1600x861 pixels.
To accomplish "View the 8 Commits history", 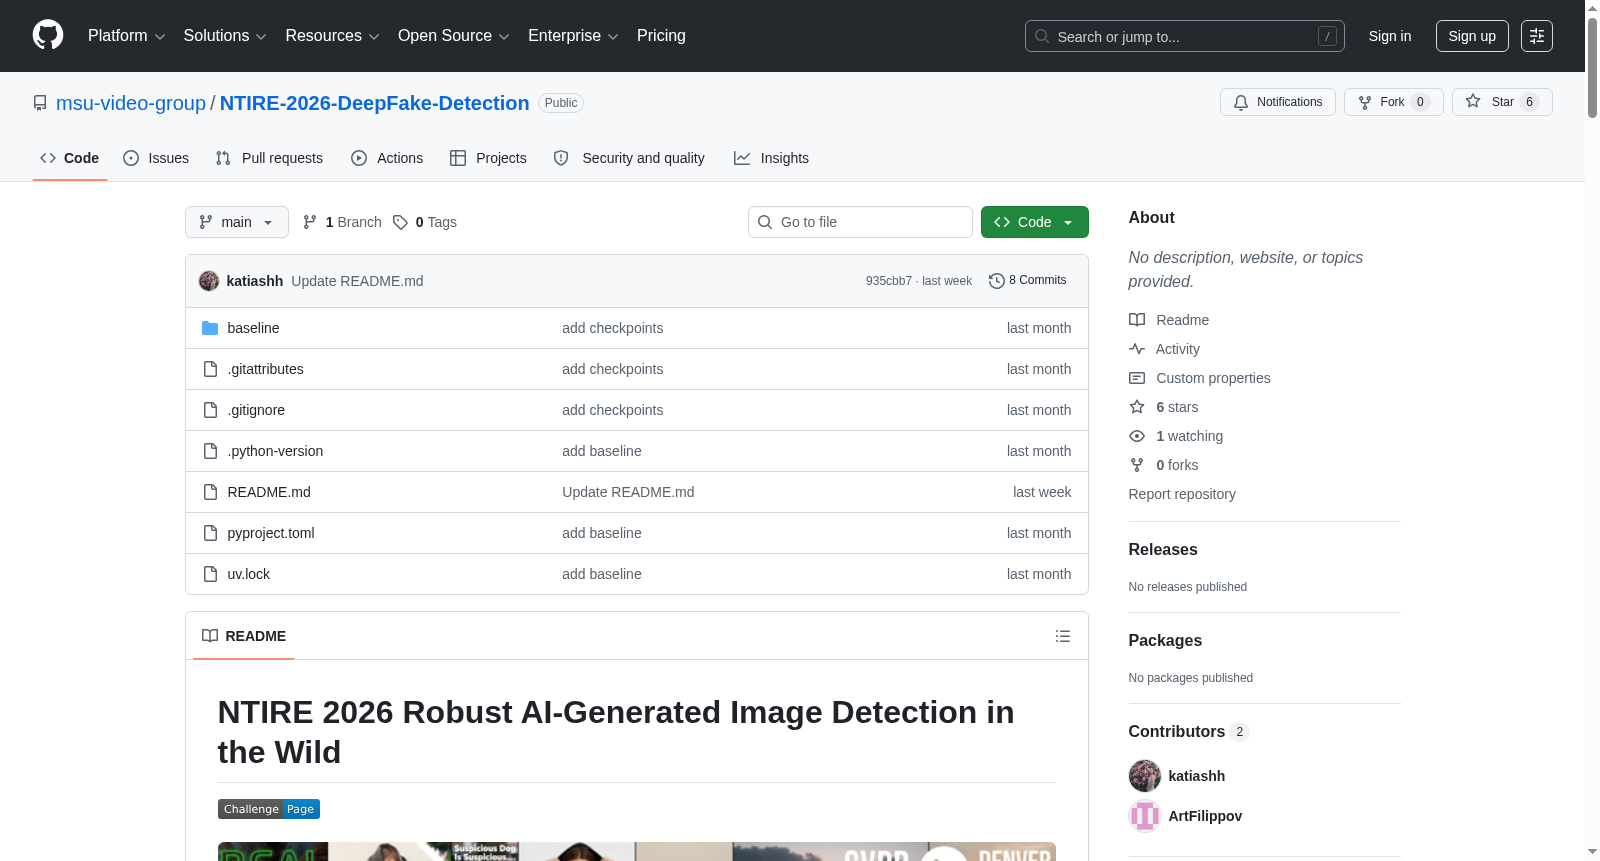I will [1027, 280].
